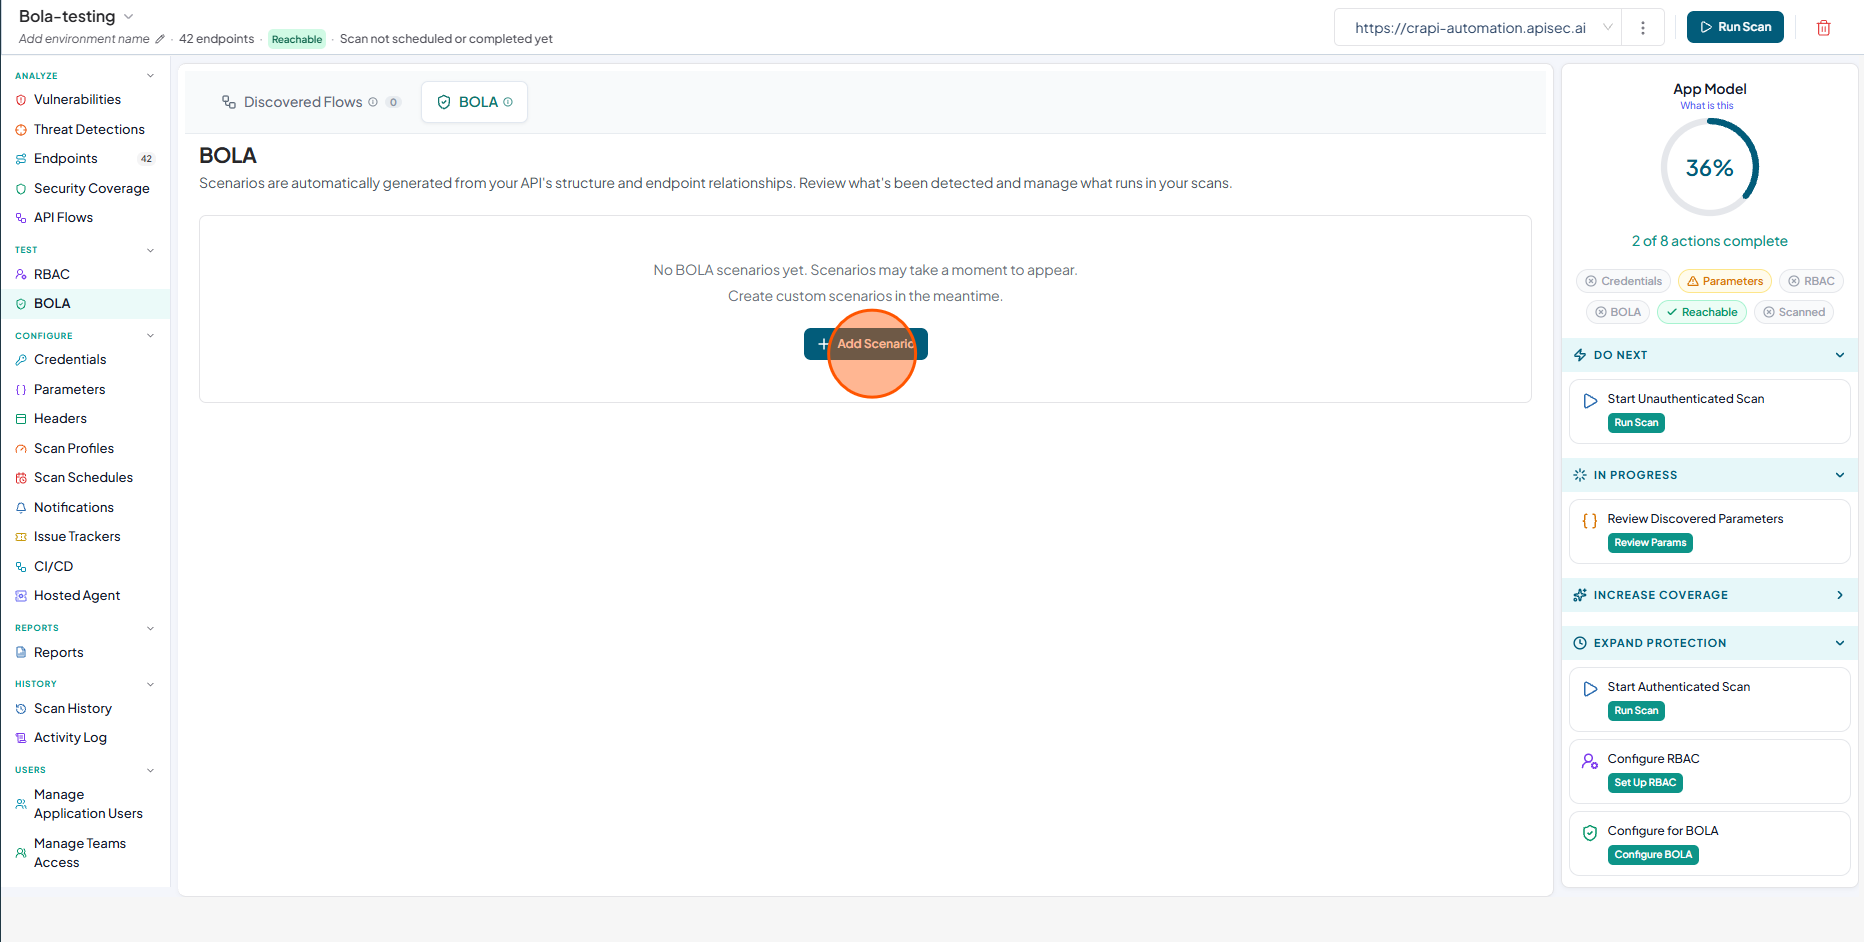Screen dimensions: 1864x942
Task: Open the Bola-testing application dropdown
Action: [128, 17]
